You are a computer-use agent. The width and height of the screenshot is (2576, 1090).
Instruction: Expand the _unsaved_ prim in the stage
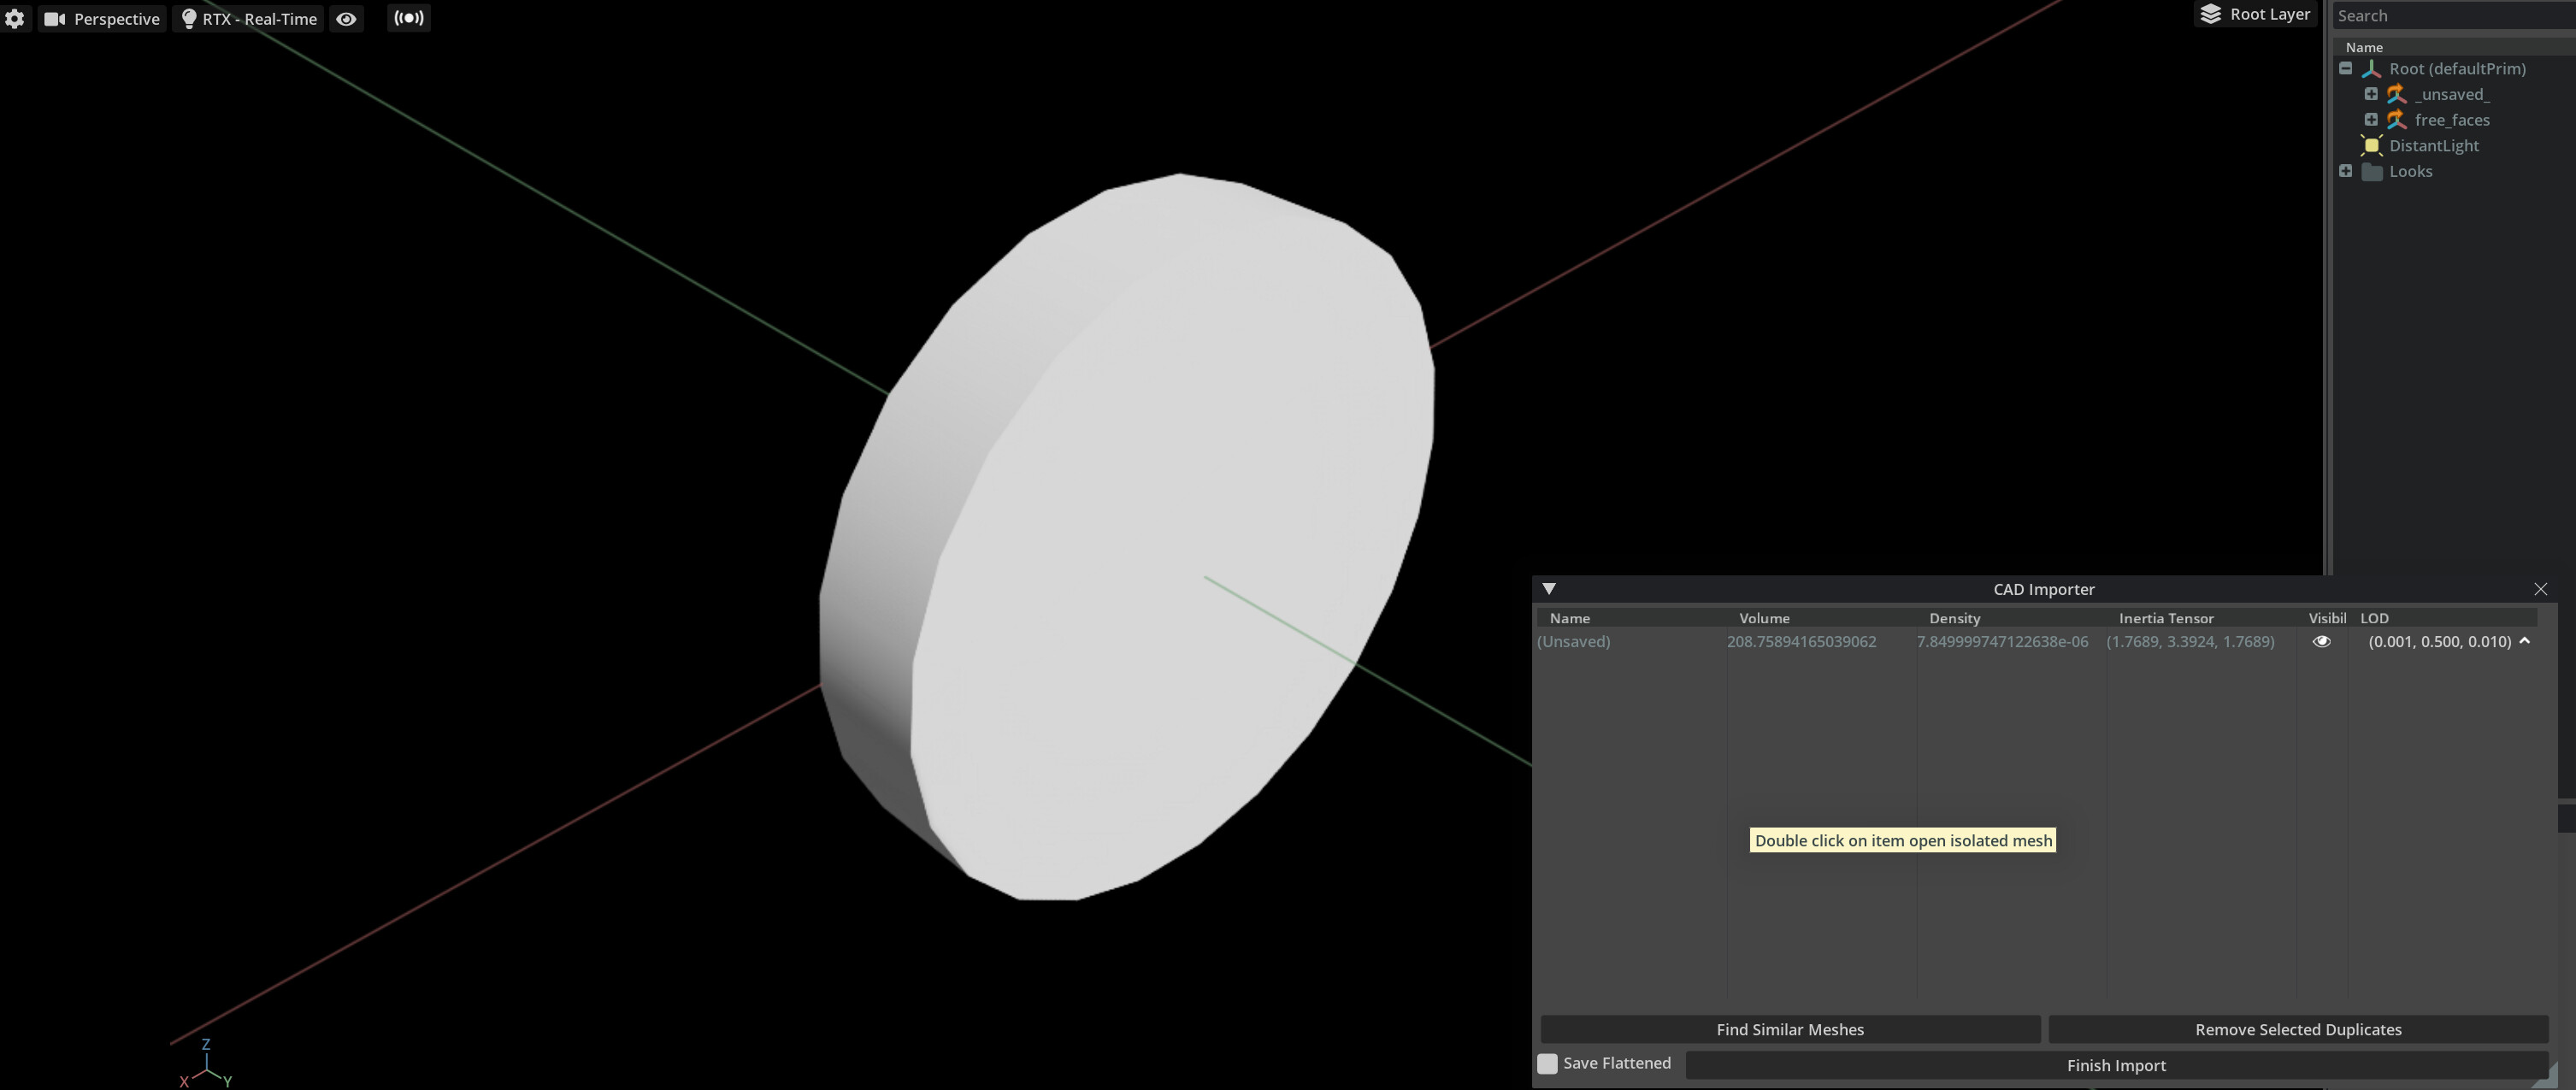(x=2372, y=93)
